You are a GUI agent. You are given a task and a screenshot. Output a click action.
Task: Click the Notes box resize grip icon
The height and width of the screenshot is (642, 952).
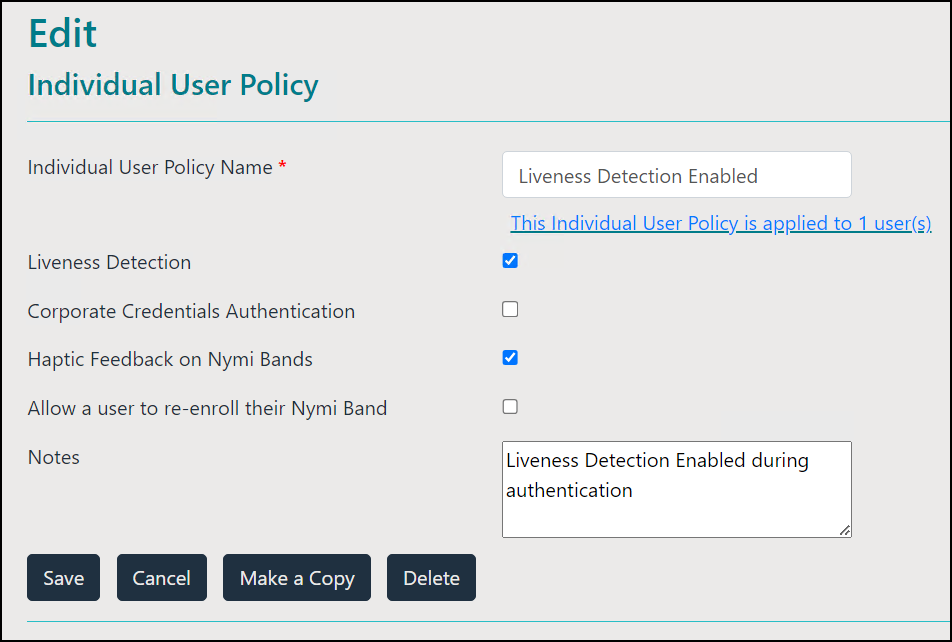coord(845,530)
